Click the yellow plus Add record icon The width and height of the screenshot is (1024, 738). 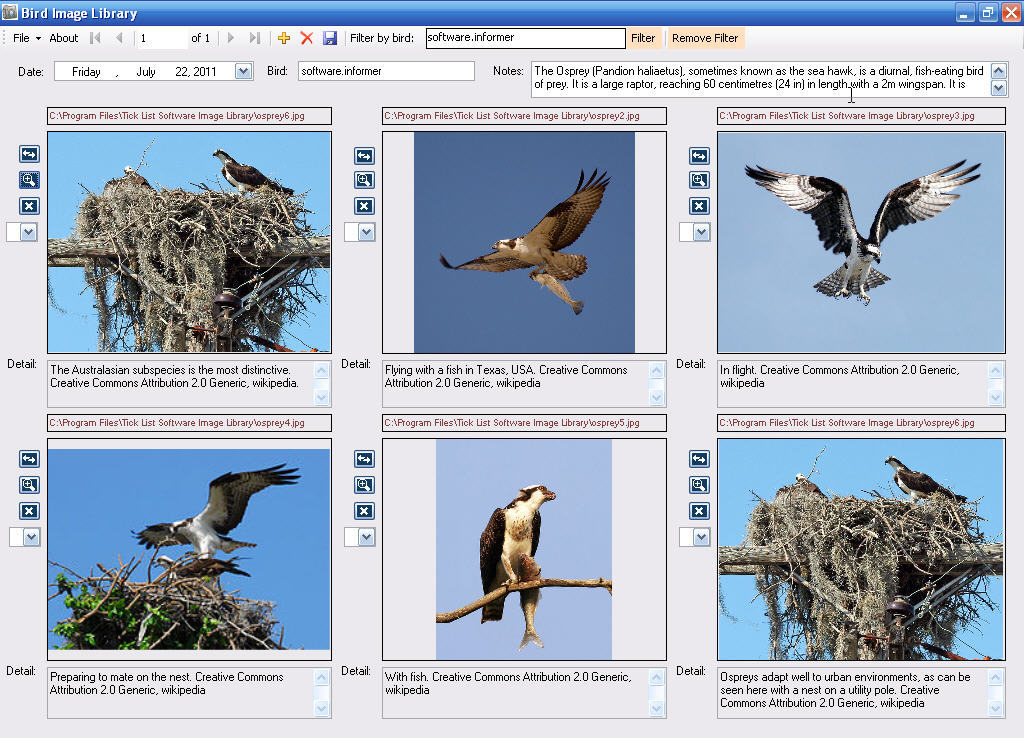pyautogui.click(x=283, y=38)
